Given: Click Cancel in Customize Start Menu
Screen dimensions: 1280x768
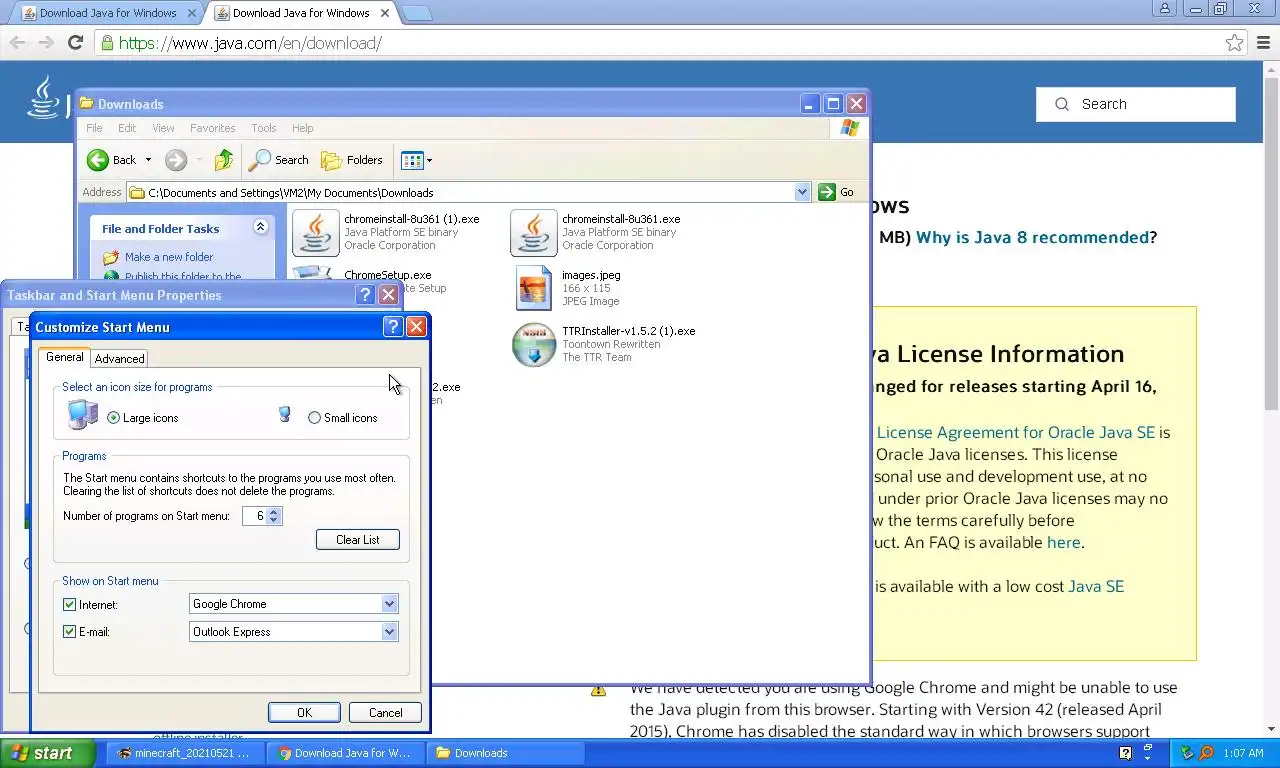Looking at the screenshot, I should click(385, 713).
